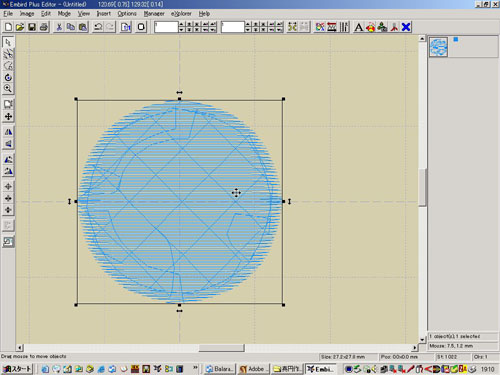Open the Manager menu

154,14
